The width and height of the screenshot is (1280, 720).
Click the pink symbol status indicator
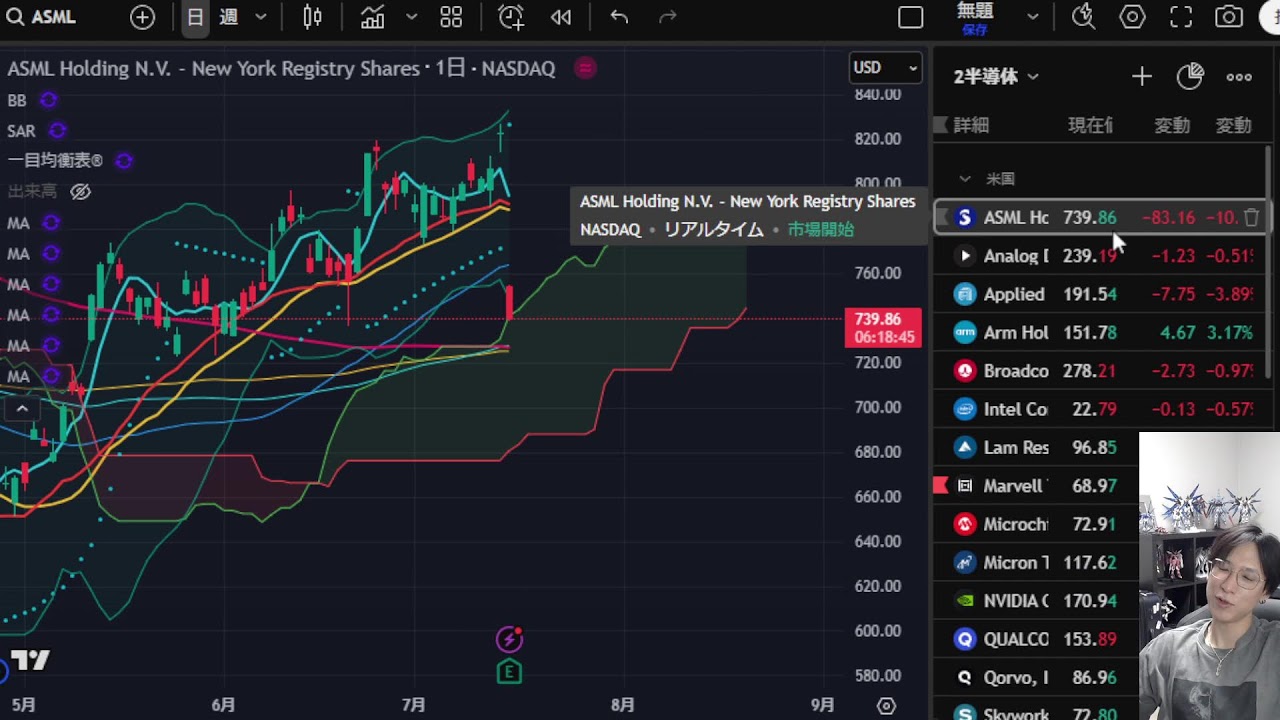click(586, 68)
